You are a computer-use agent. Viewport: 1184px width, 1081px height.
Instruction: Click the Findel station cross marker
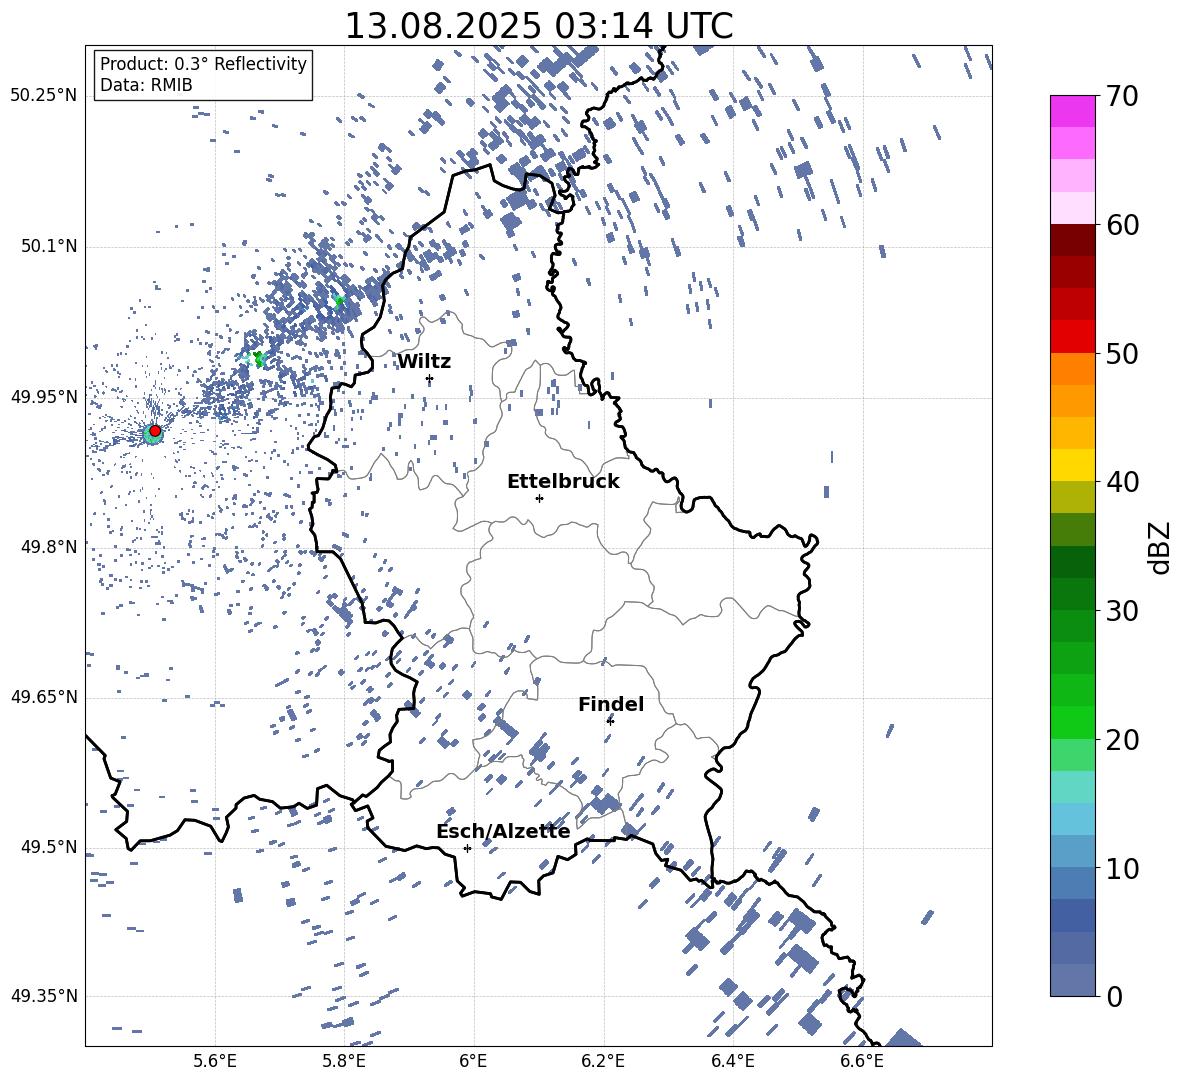[x=610, y=721]
